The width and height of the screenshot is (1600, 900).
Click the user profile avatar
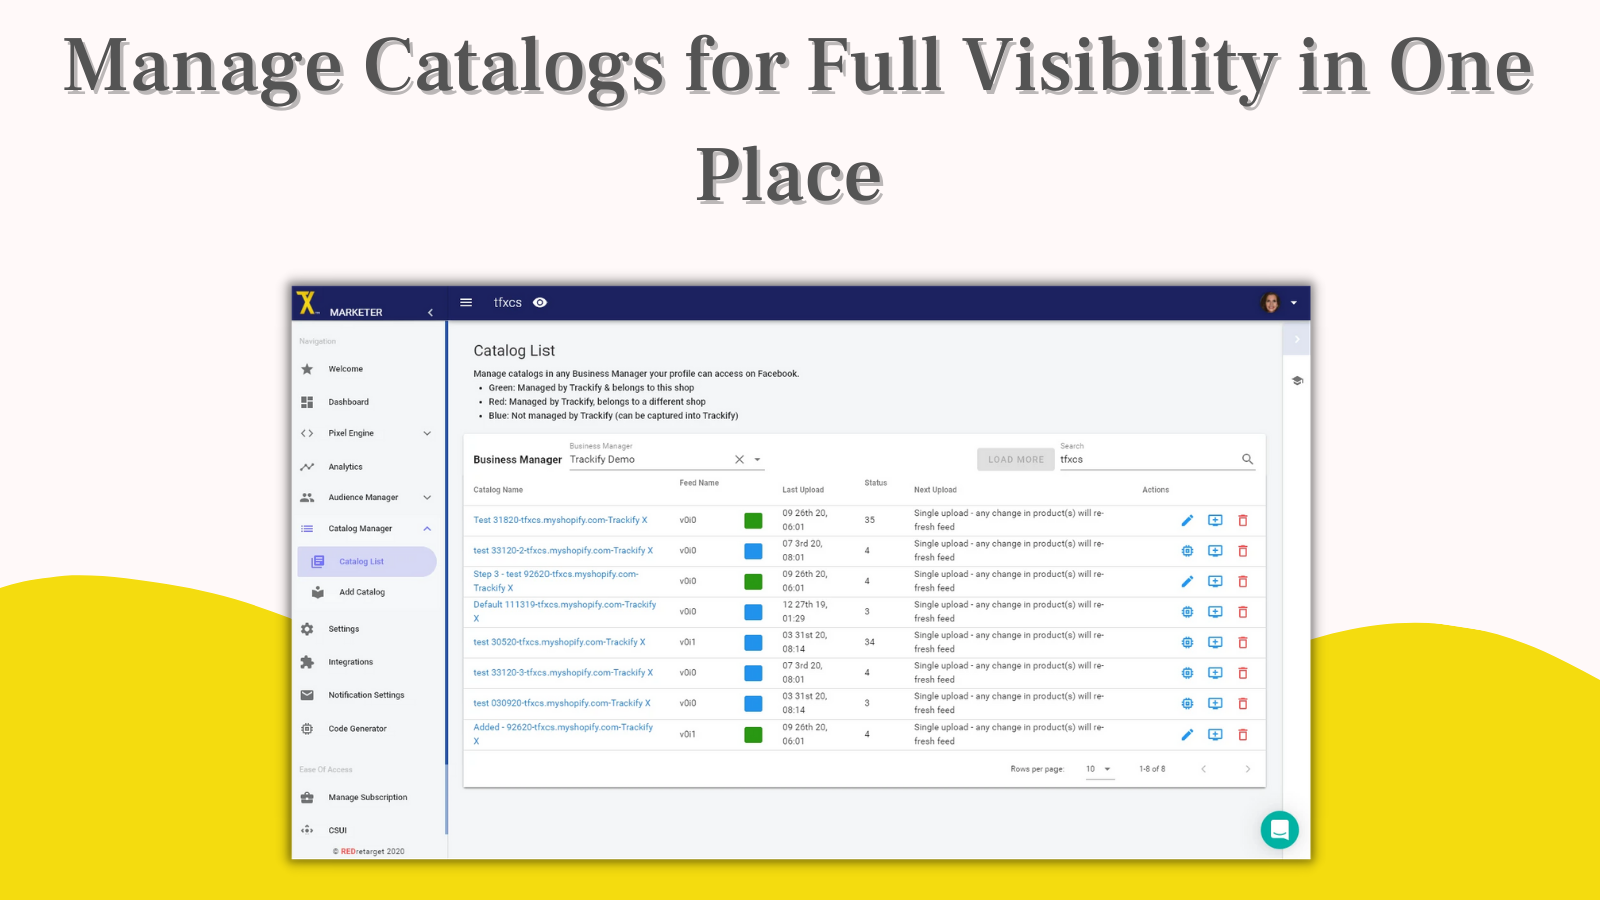click(x=1271, y=303)
